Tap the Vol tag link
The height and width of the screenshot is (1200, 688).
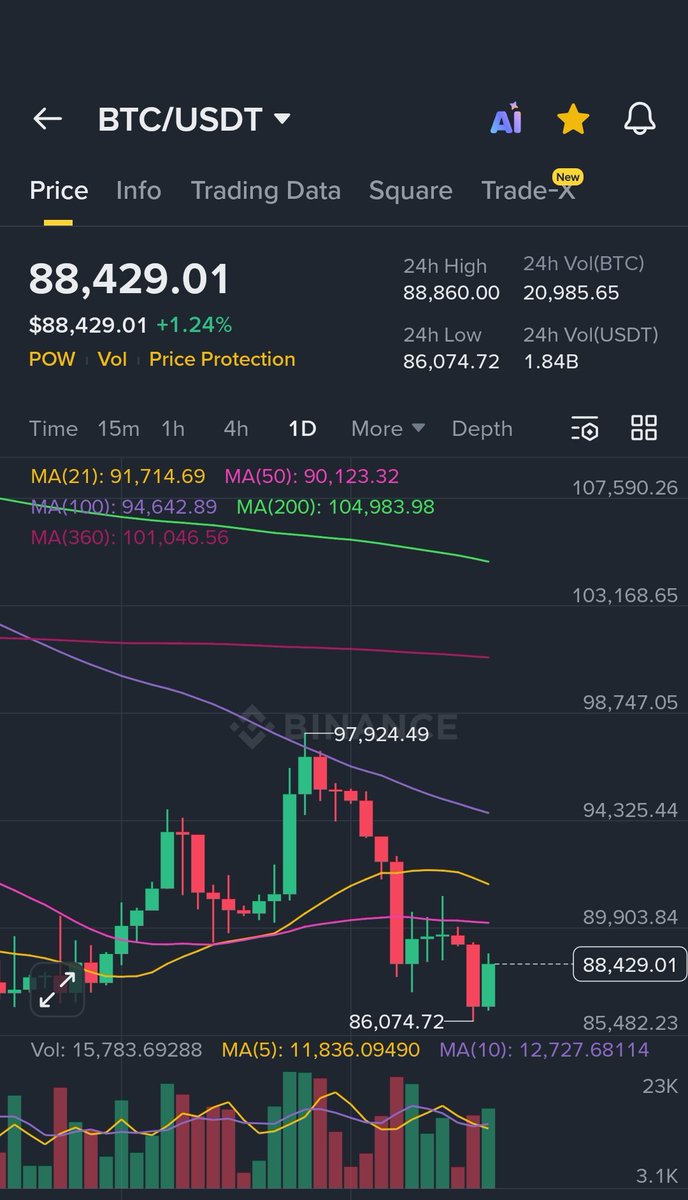tap(112, 359)
